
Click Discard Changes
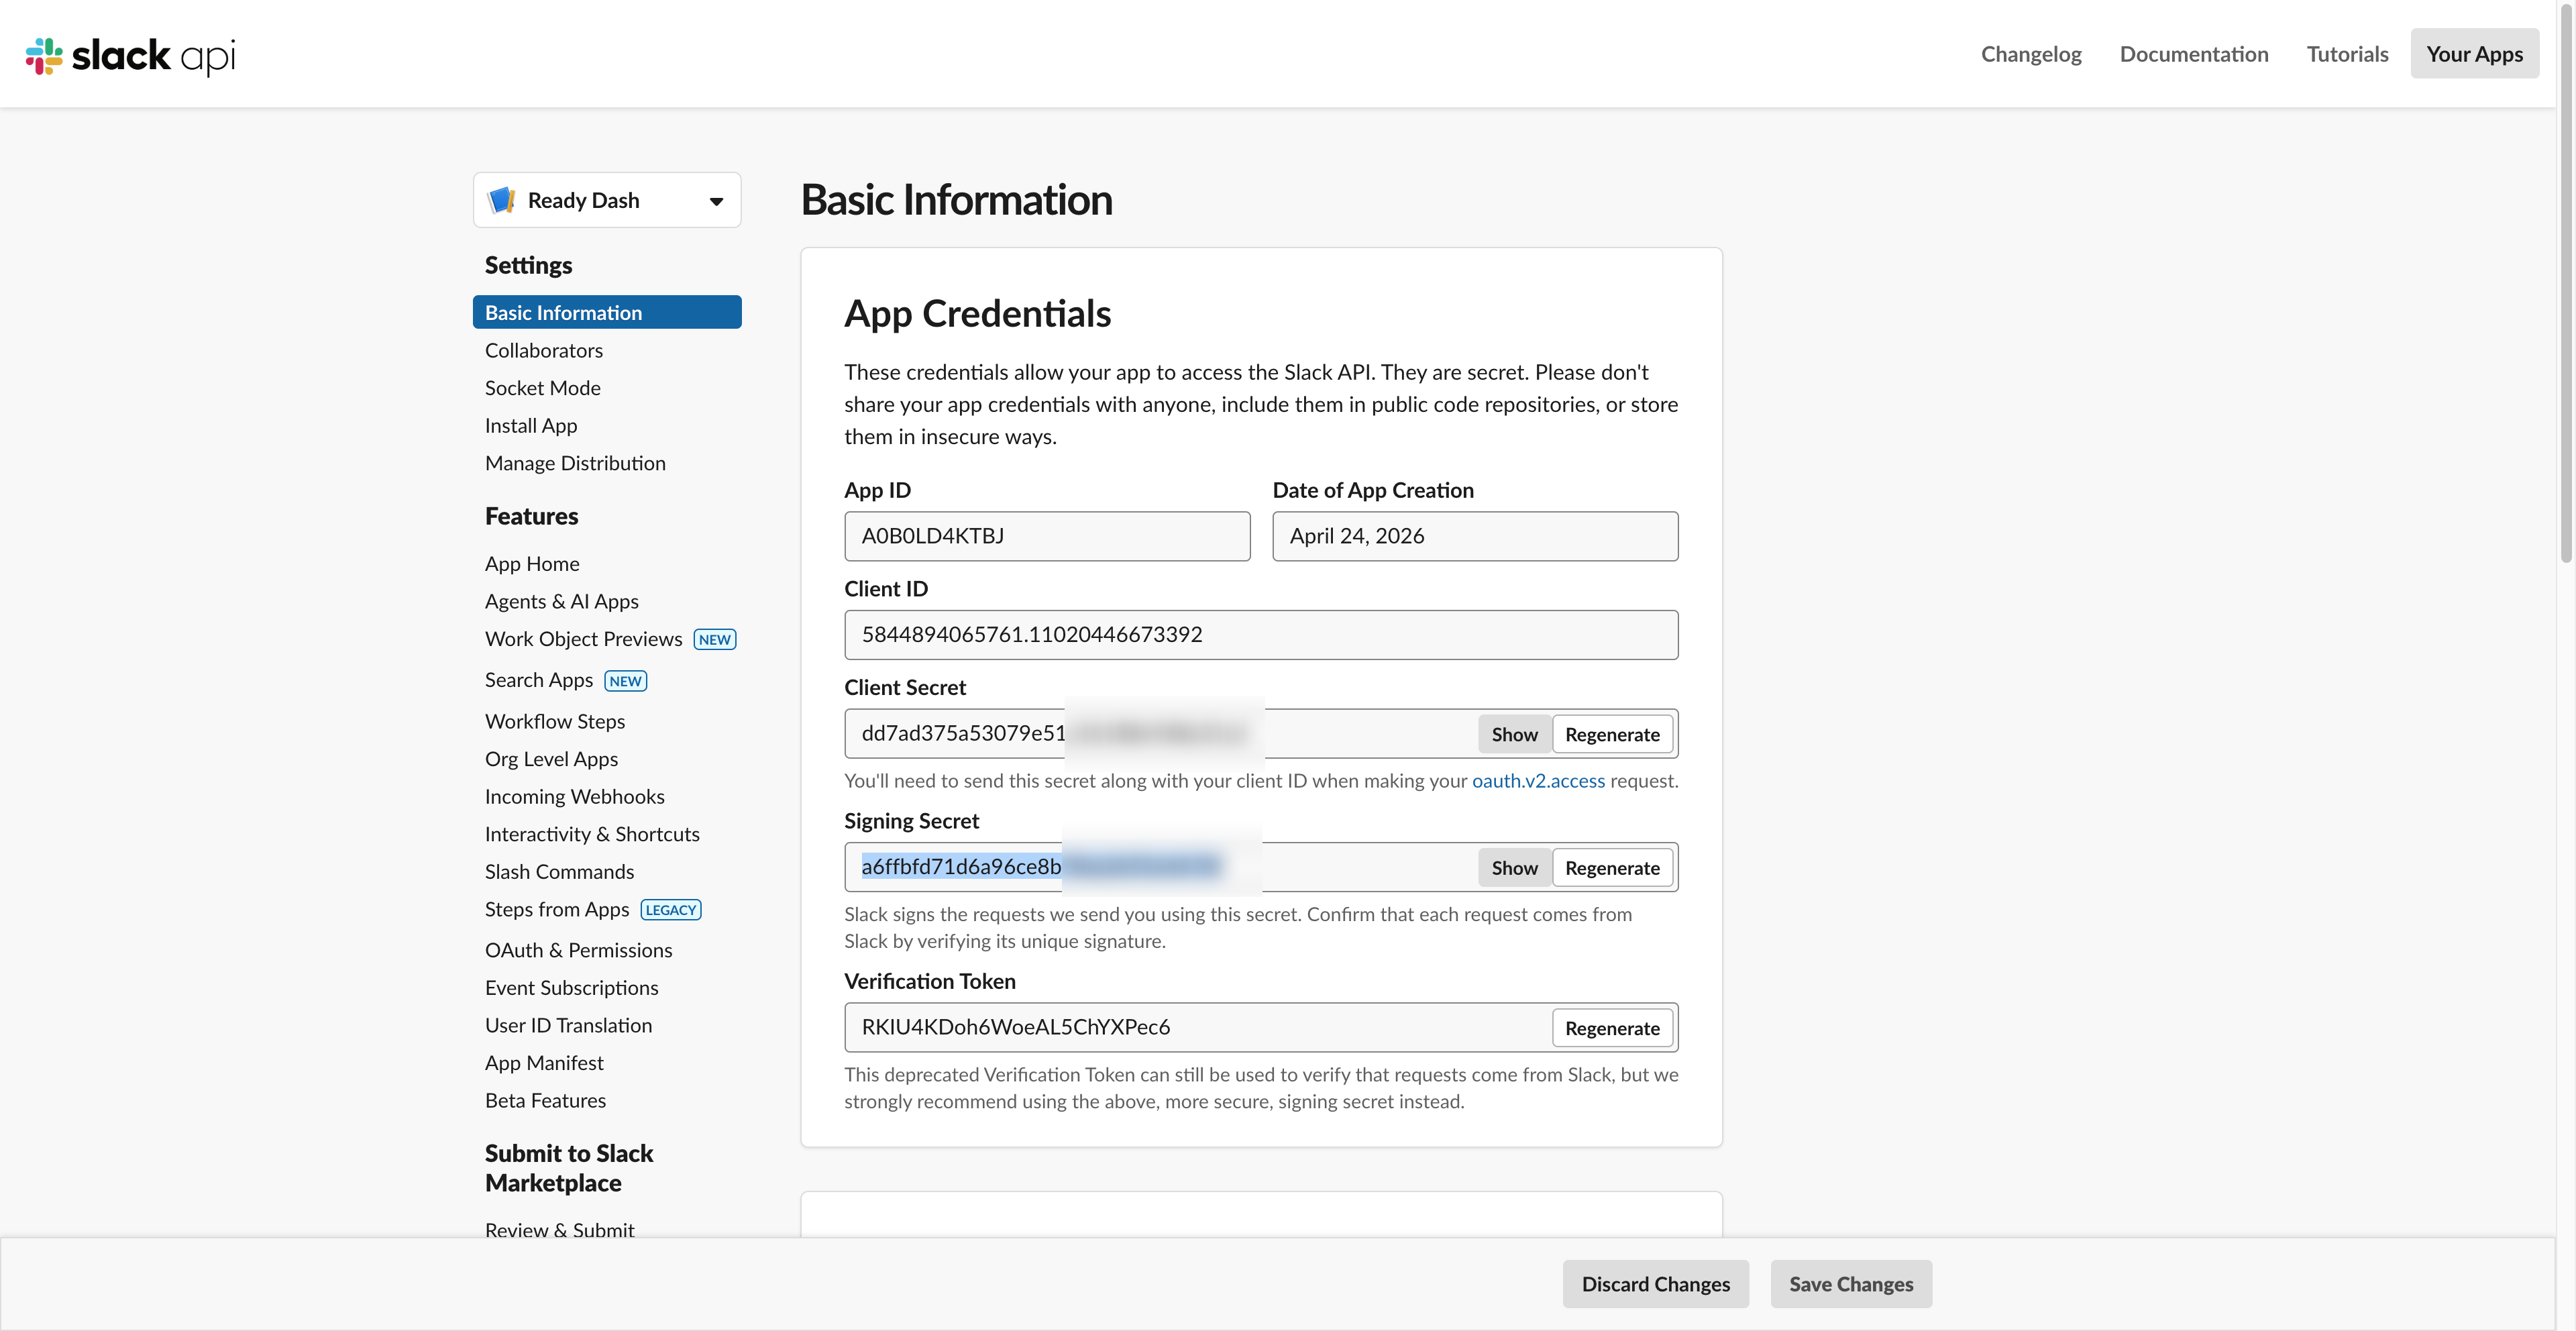[x=1655, y=1283]
